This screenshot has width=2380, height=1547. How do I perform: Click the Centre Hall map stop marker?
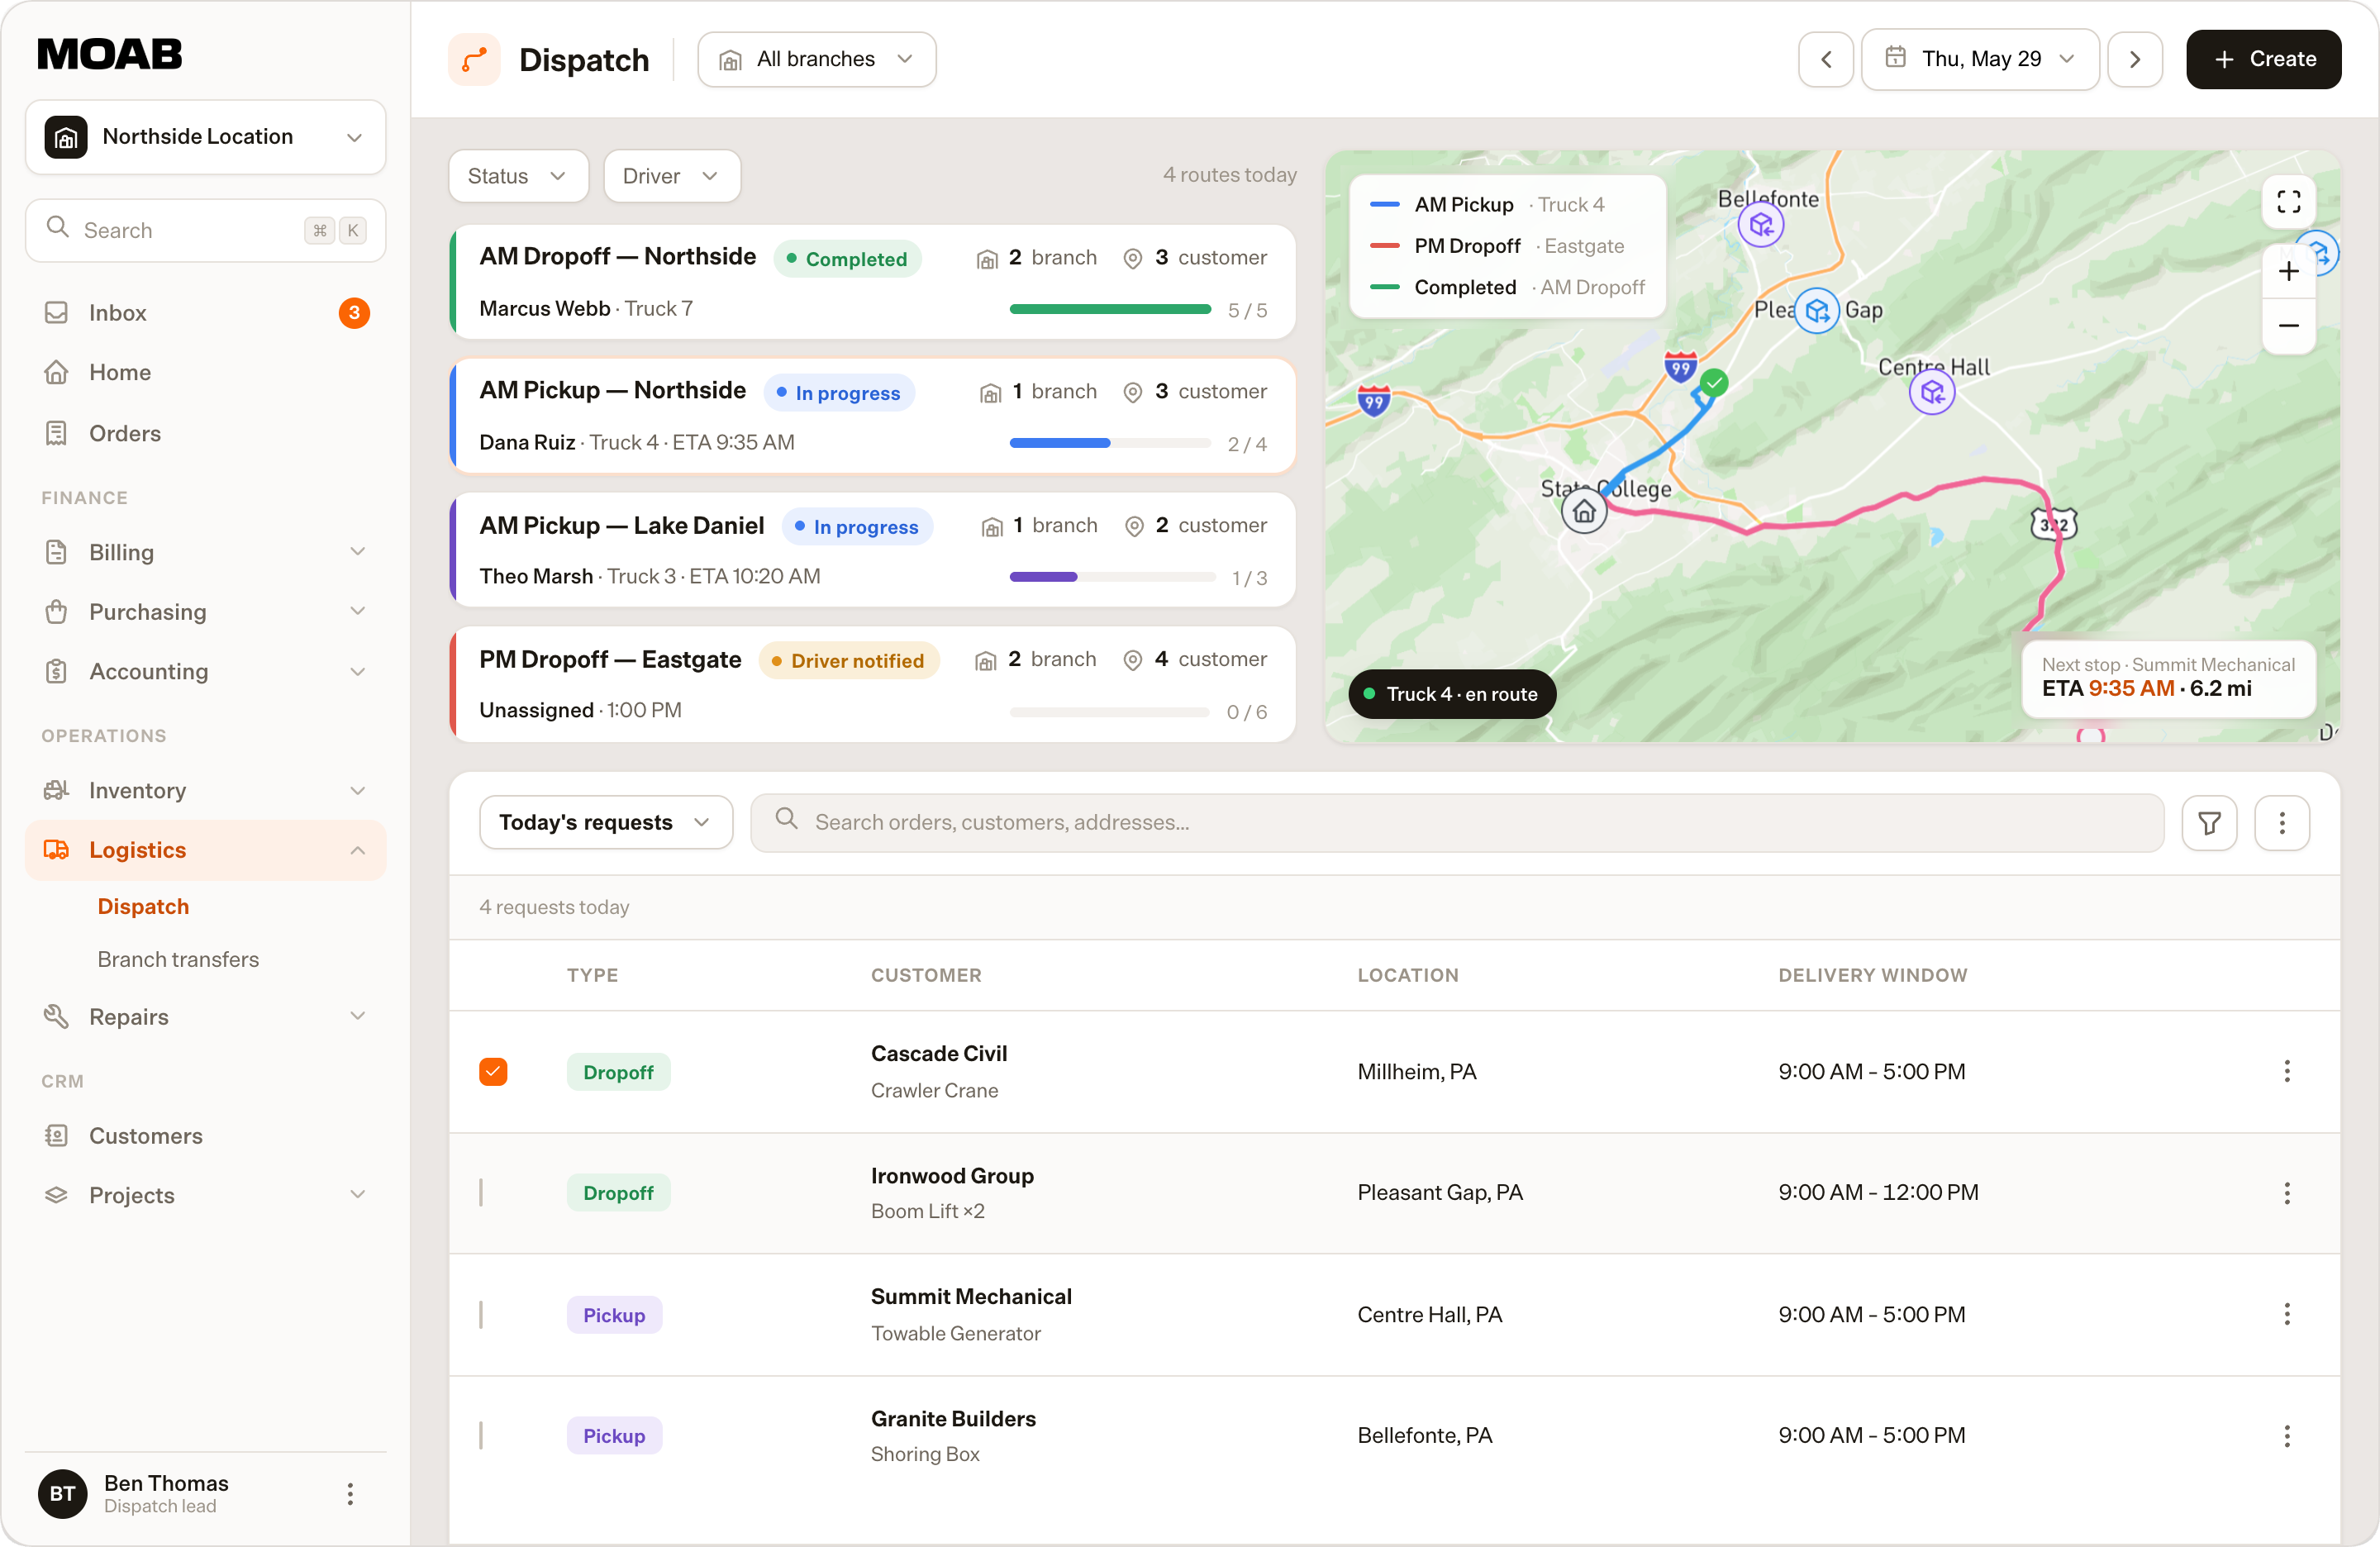click(1932, 392)
